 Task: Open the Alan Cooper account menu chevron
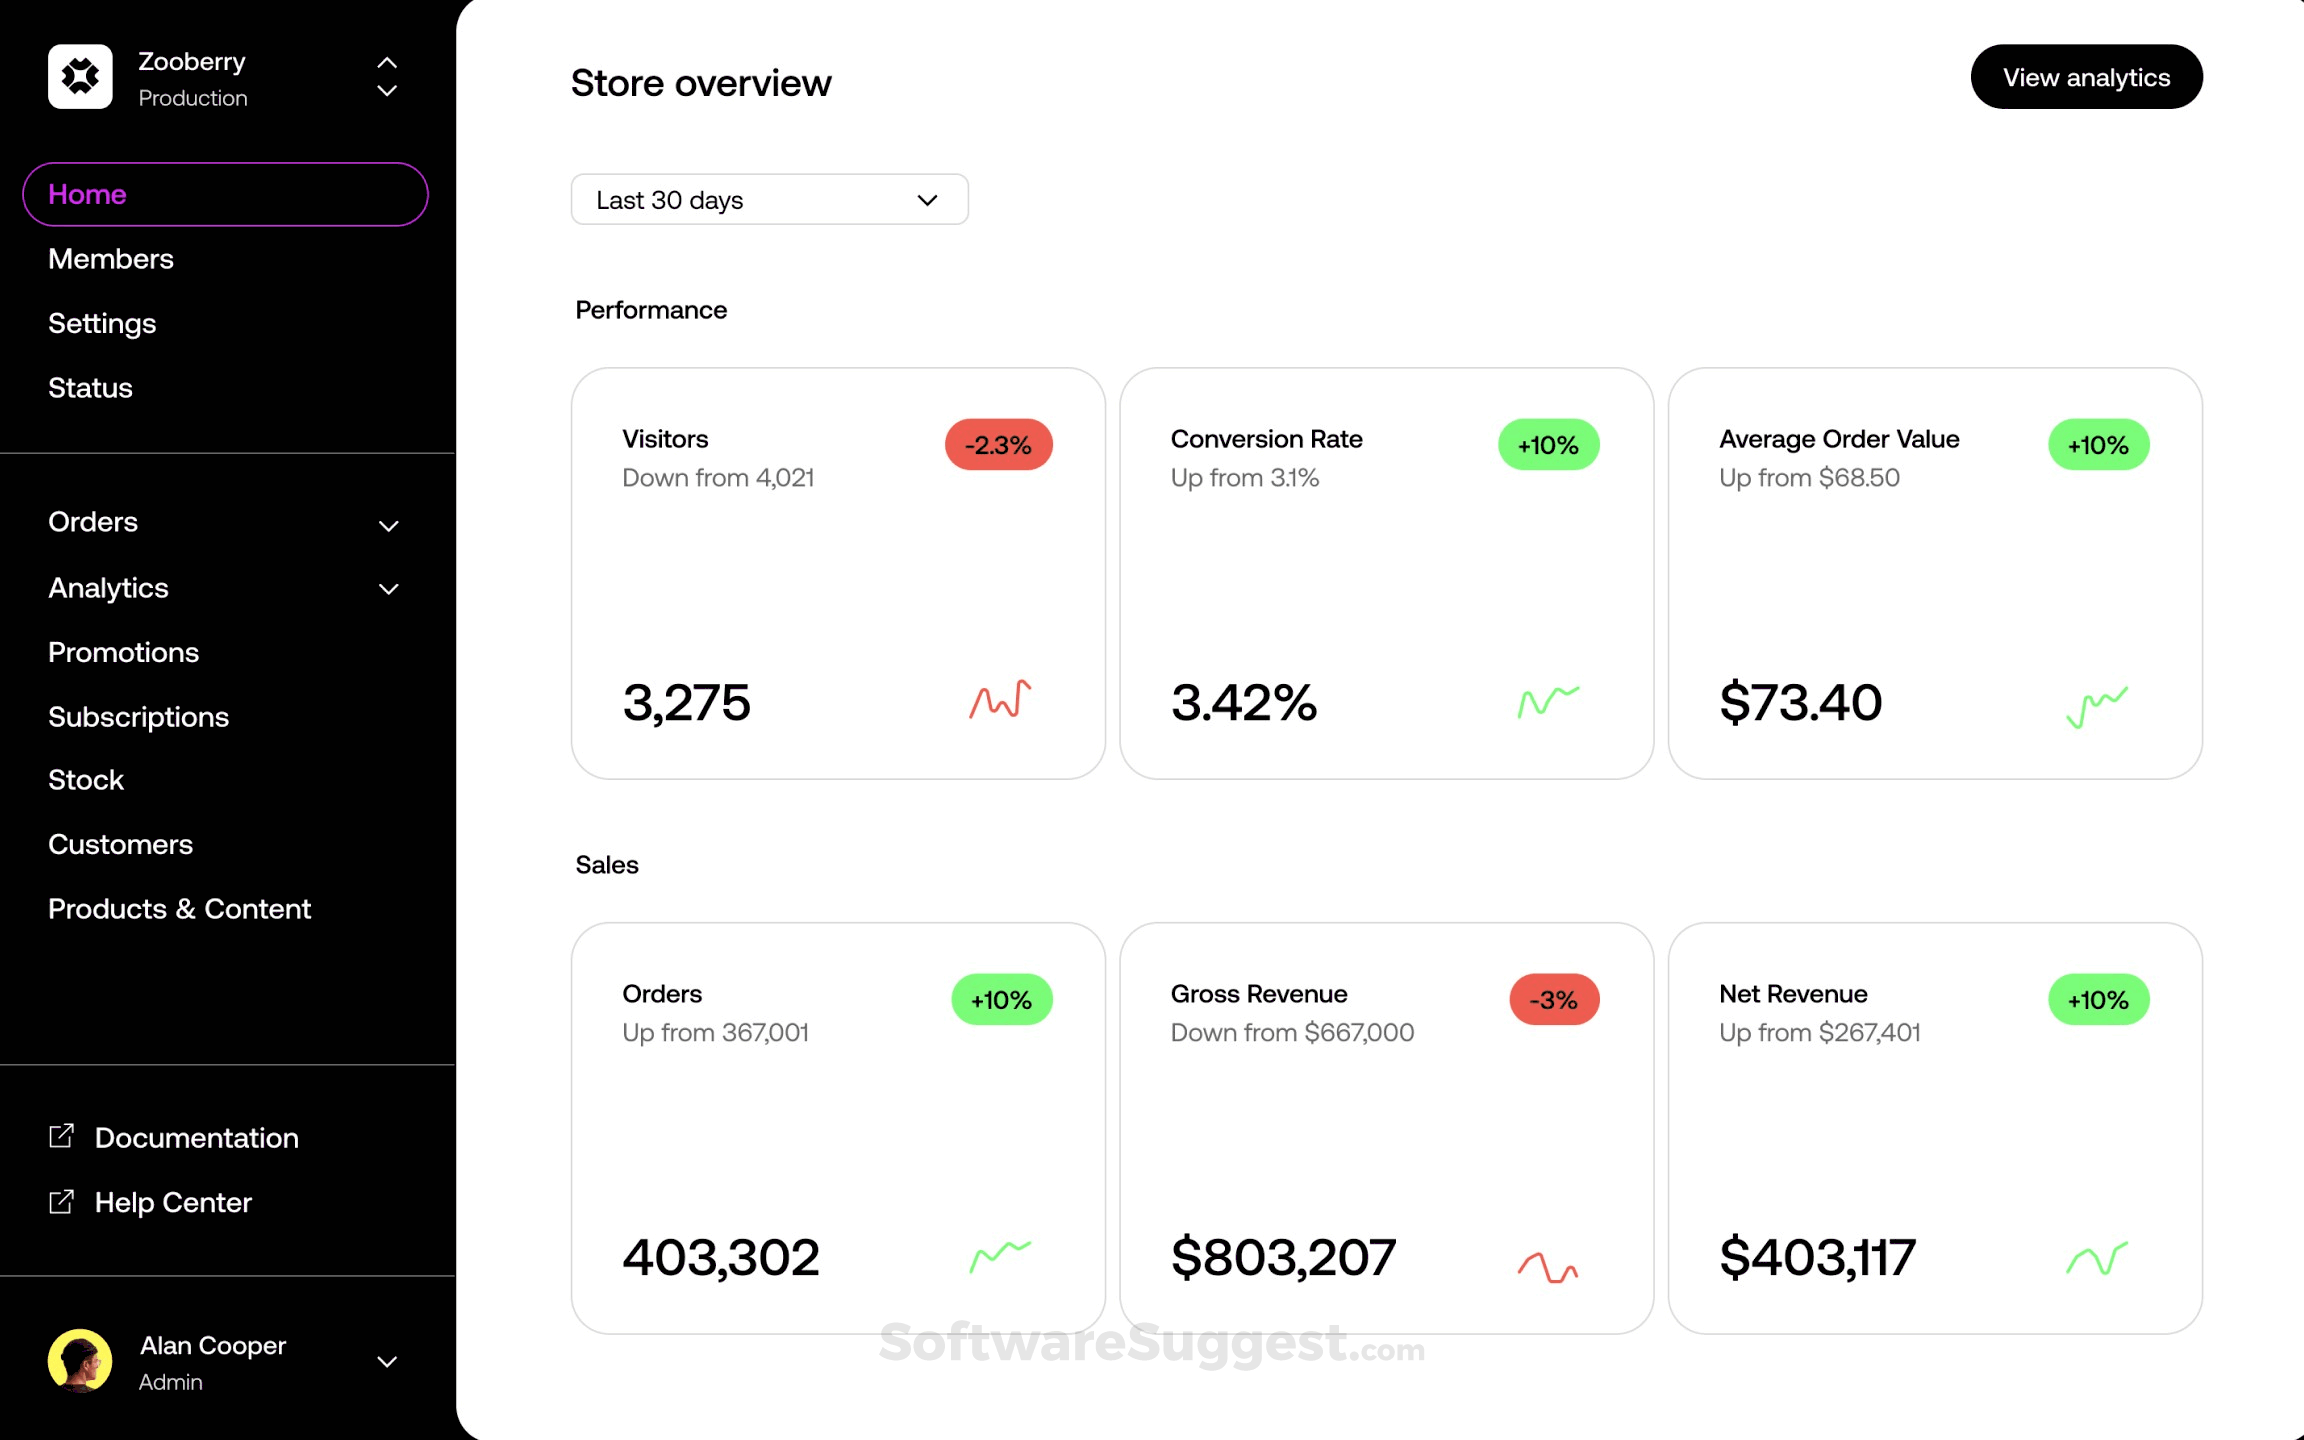click(x=387, y=1362)
